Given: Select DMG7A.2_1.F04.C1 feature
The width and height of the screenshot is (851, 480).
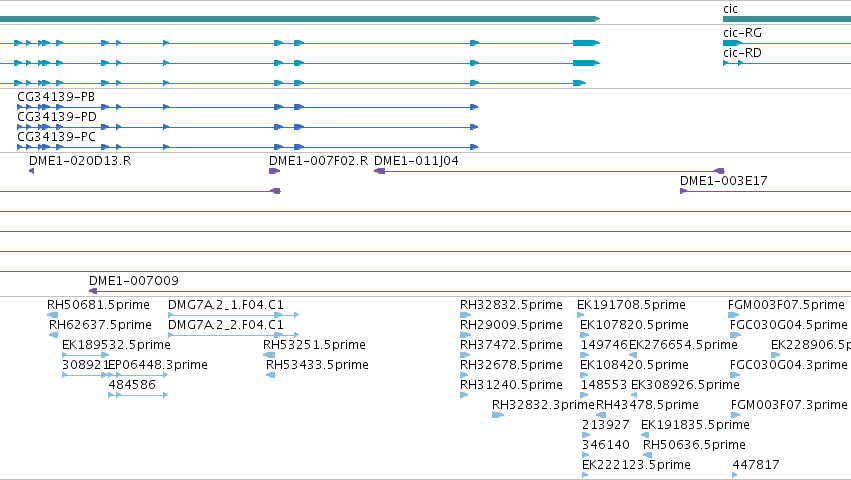Looking at the screenshot, I should click(x=226, y=305).
